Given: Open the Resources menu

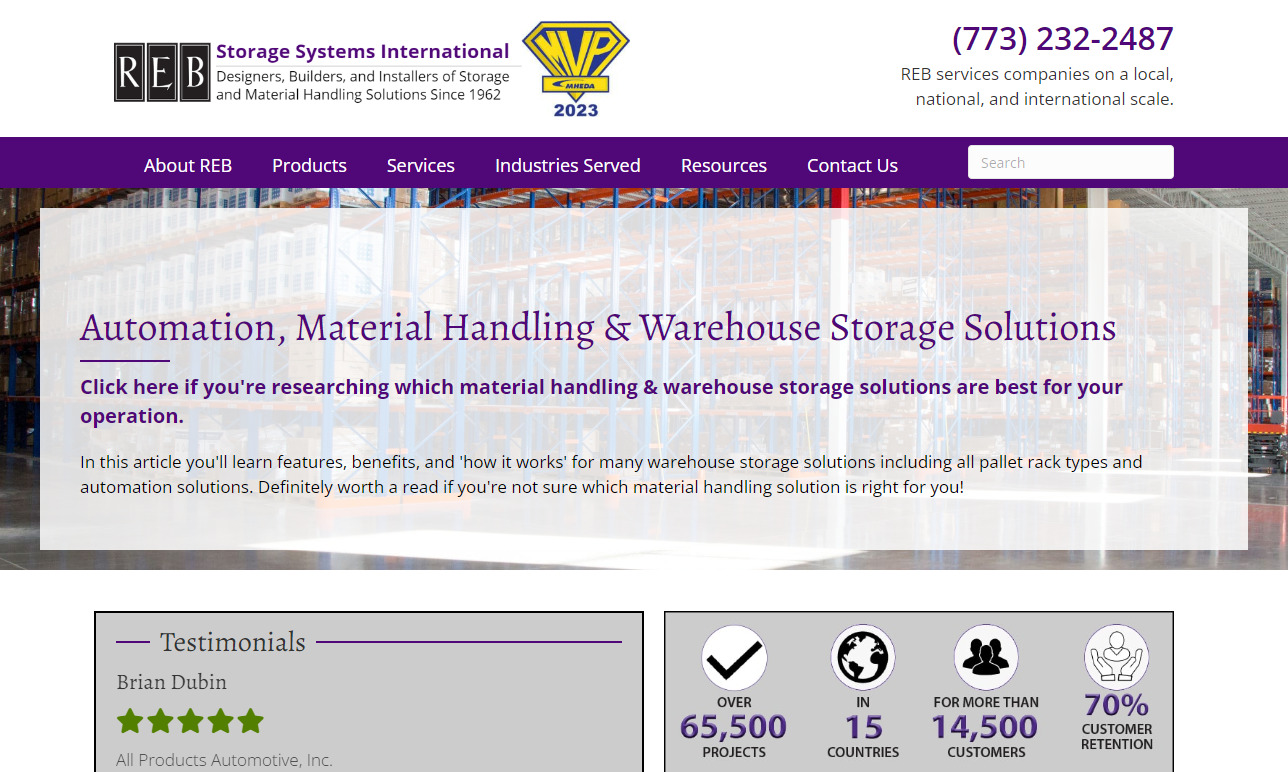Looking at the screenshot, I should (723, 165).
